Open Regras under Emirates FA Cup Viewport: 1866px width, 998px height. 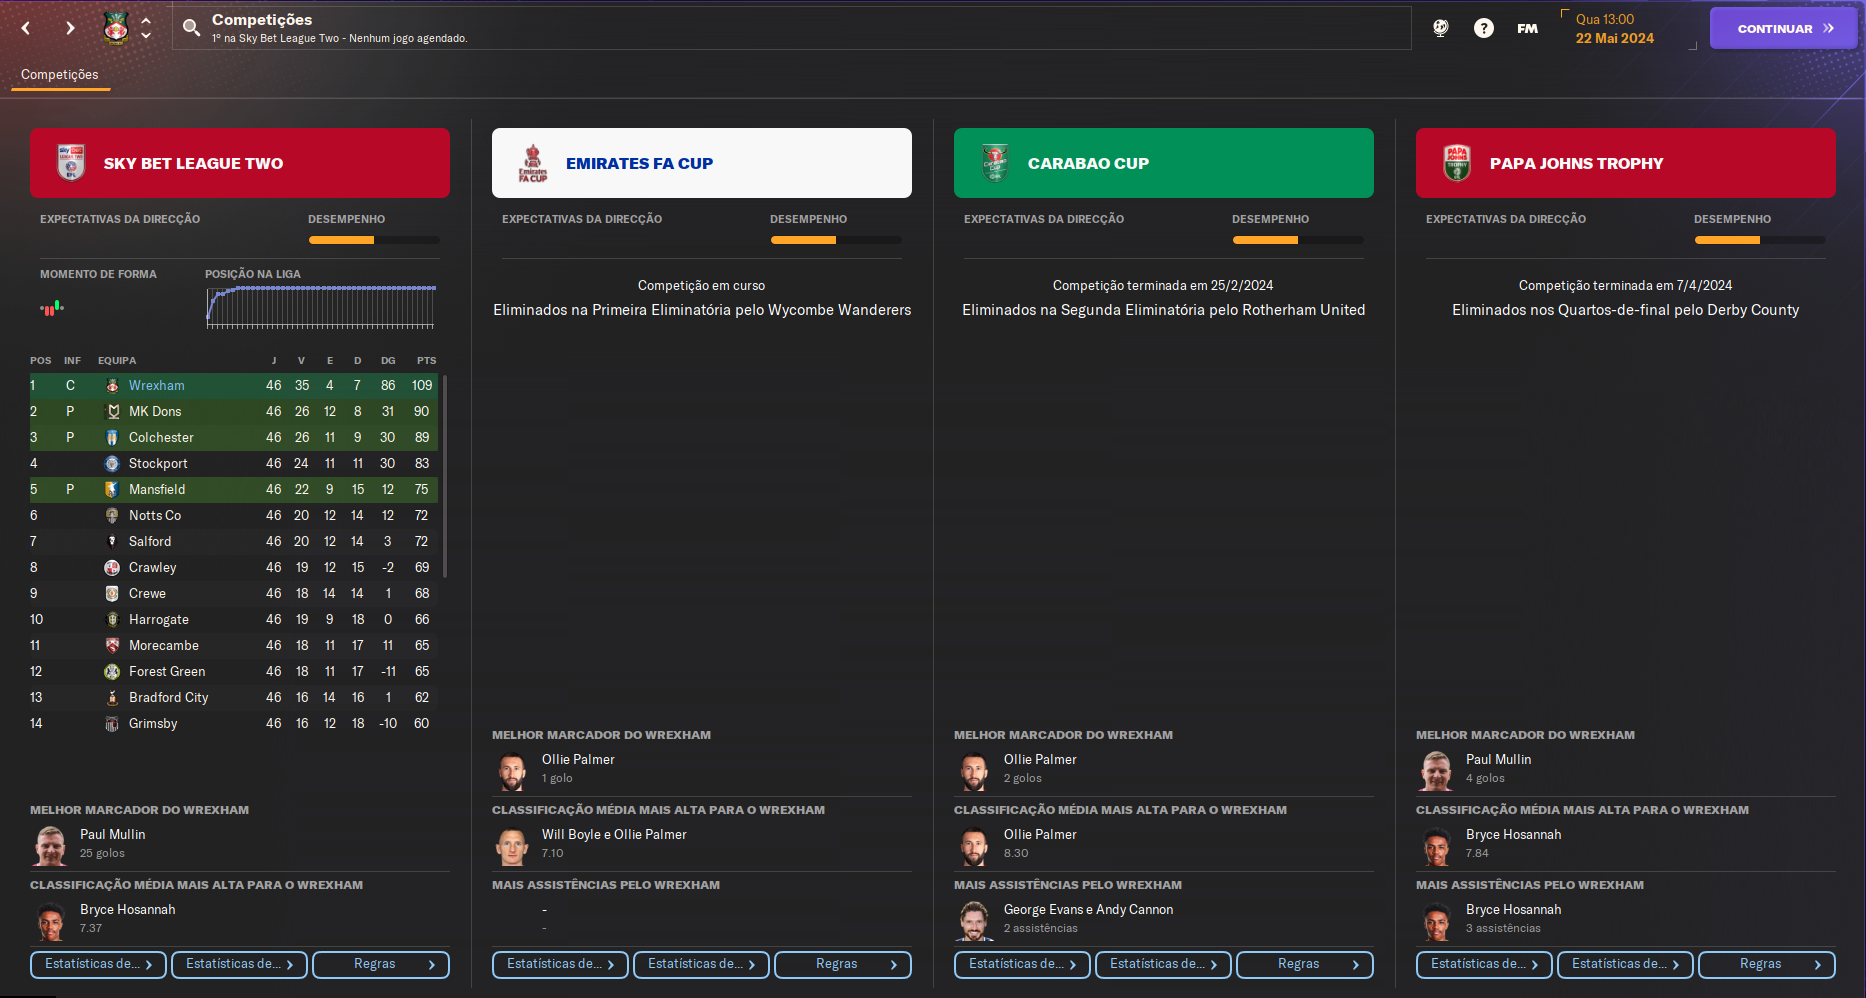[843, 964]
